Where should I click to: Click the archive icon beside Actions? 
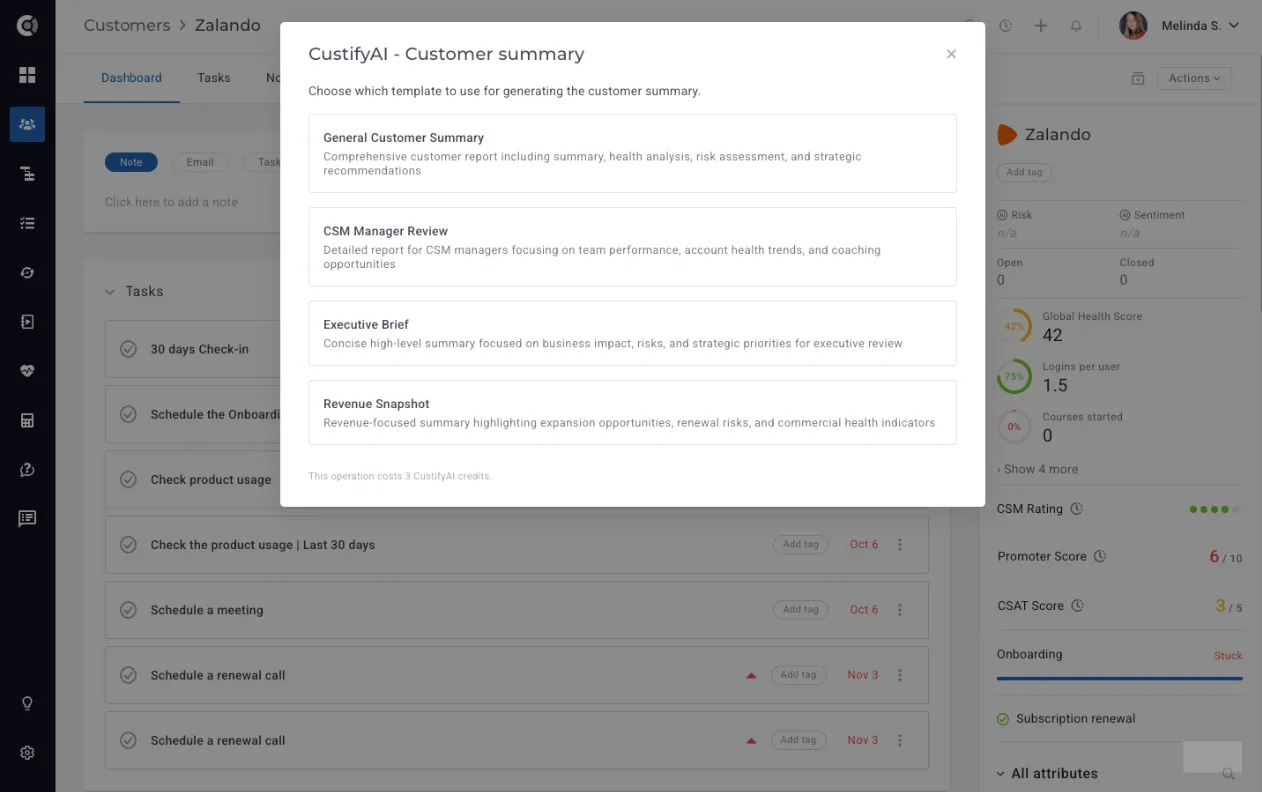click(1137, 78)
